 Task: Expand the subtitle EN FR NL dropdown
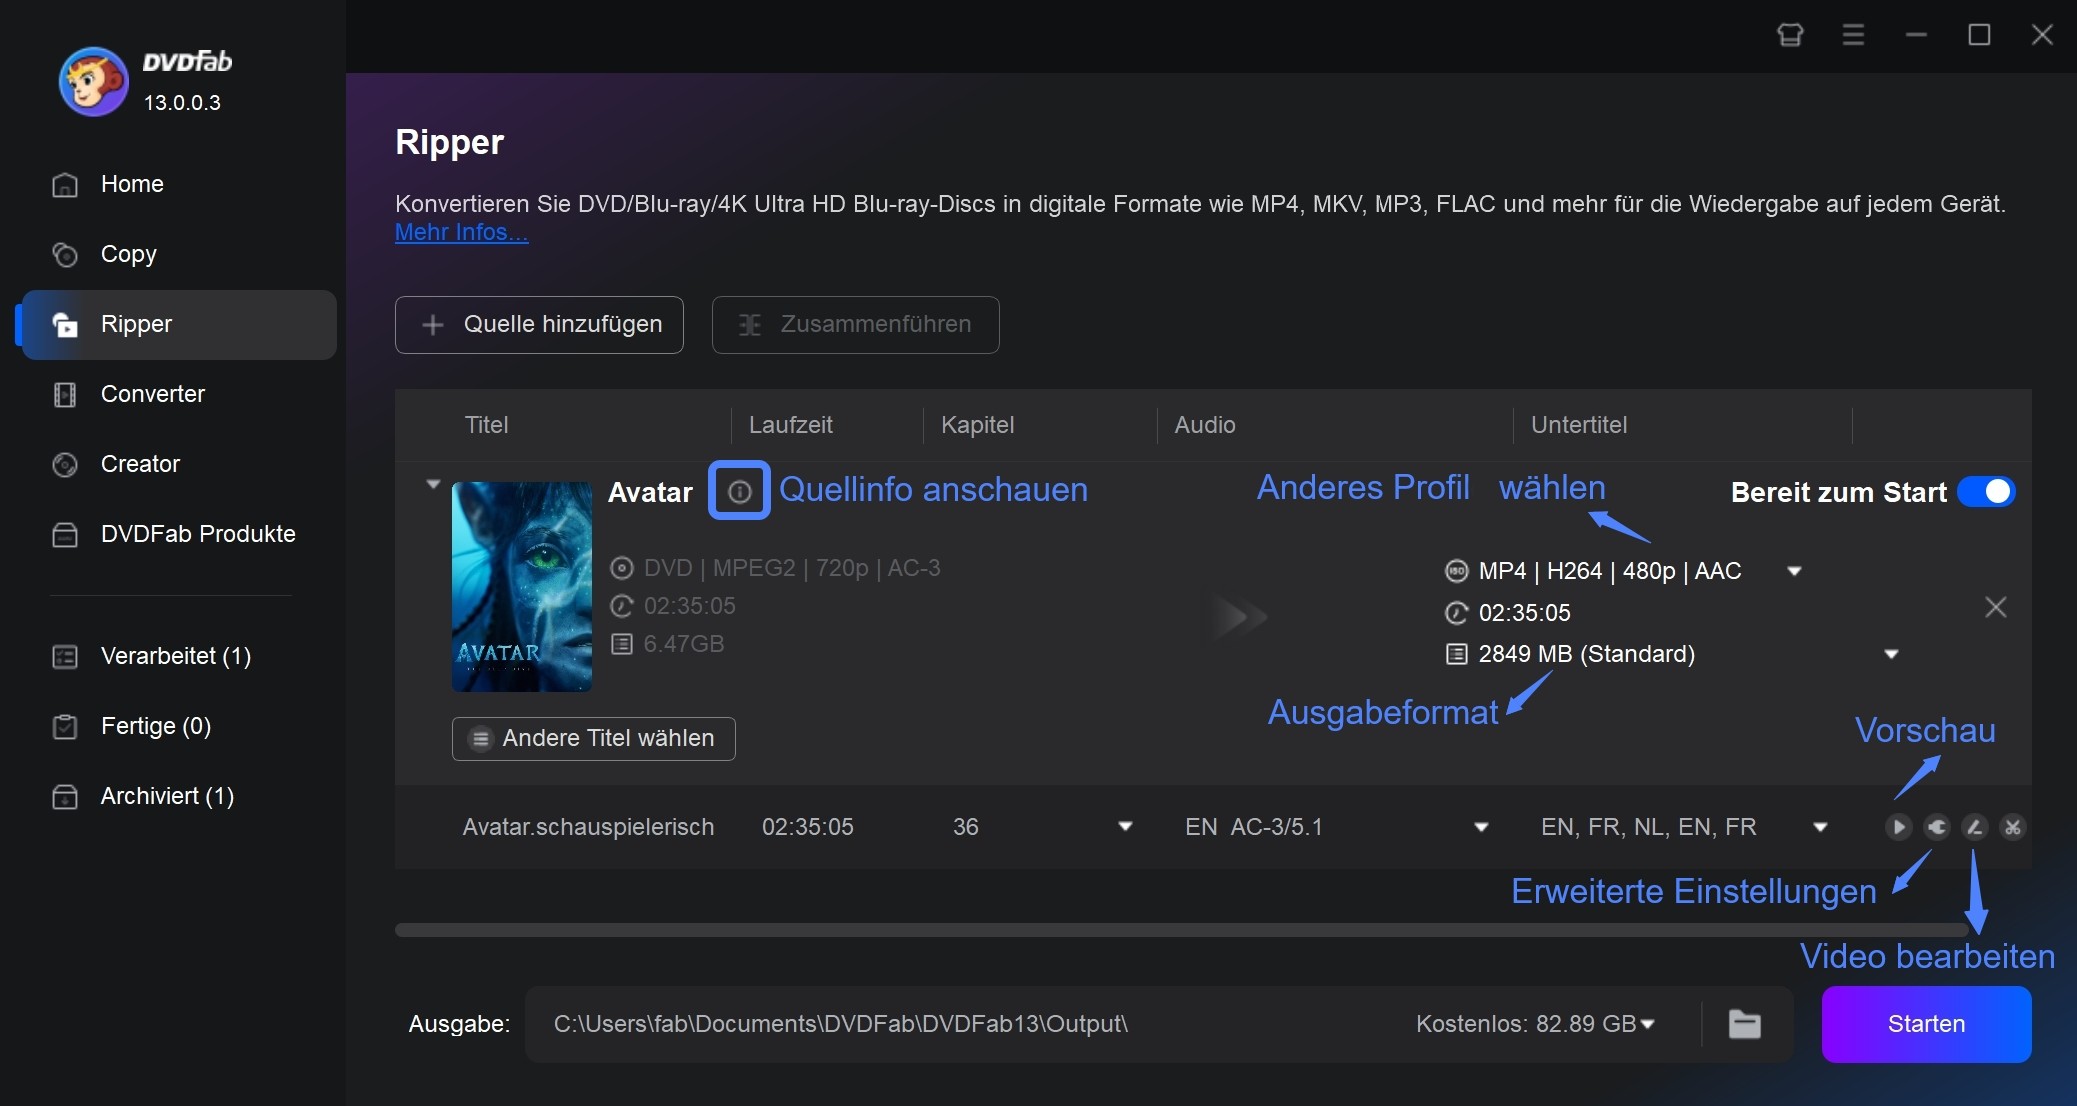click(x=1821, y=827)
